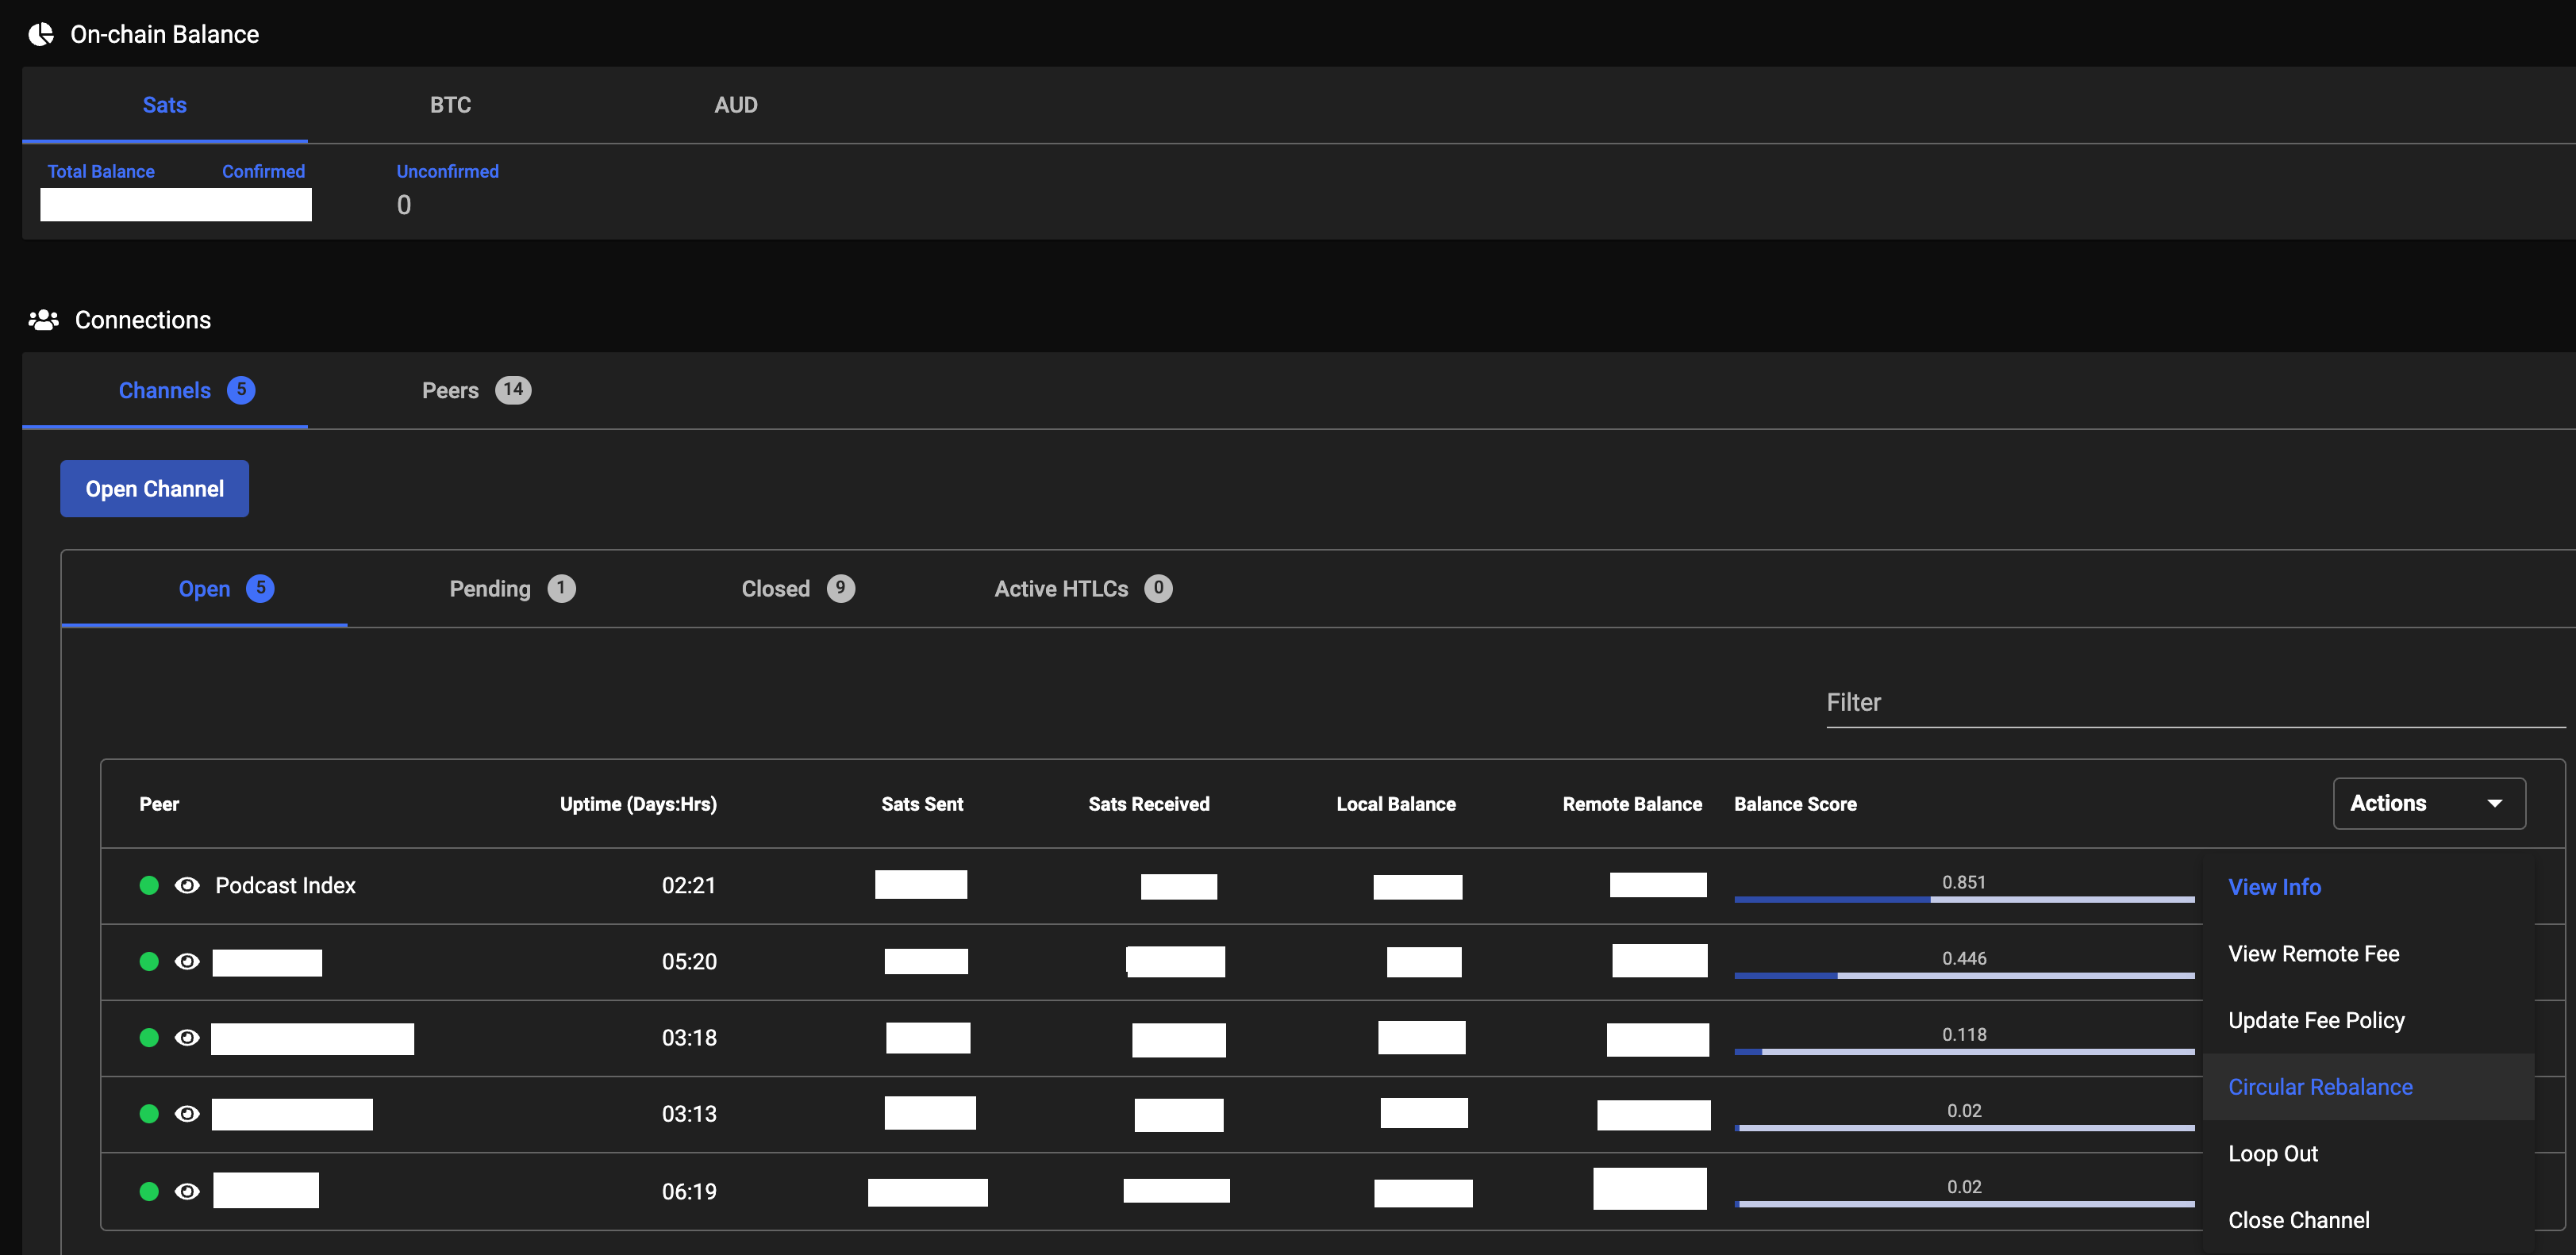Switch balance display to BTC tab
This screenshot has width=2576, height=1255.
click(450, 105)
